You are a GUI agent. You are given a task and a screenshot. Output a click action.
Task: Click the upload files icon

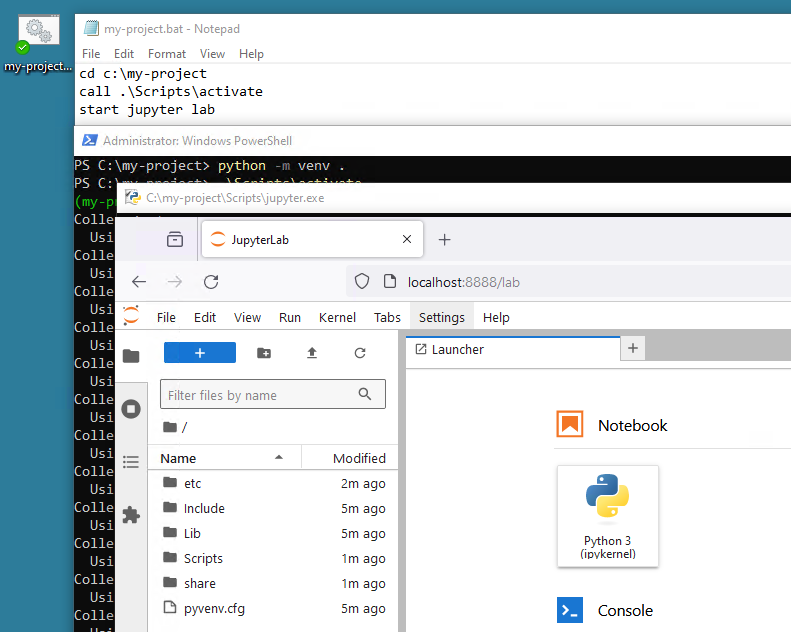click(312, 353)
